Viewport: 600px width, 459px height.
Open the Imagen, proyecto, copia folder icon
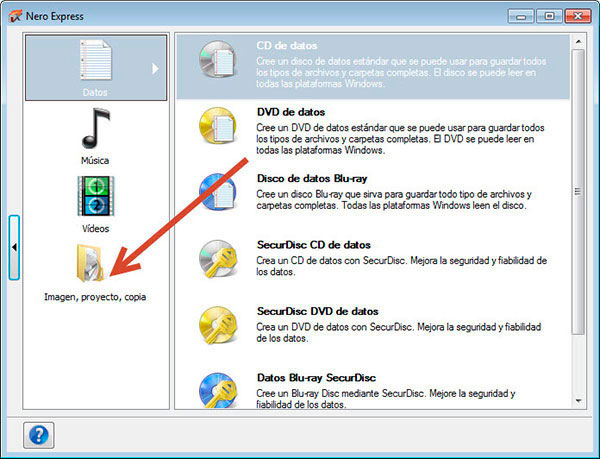(x=90, y=264)
